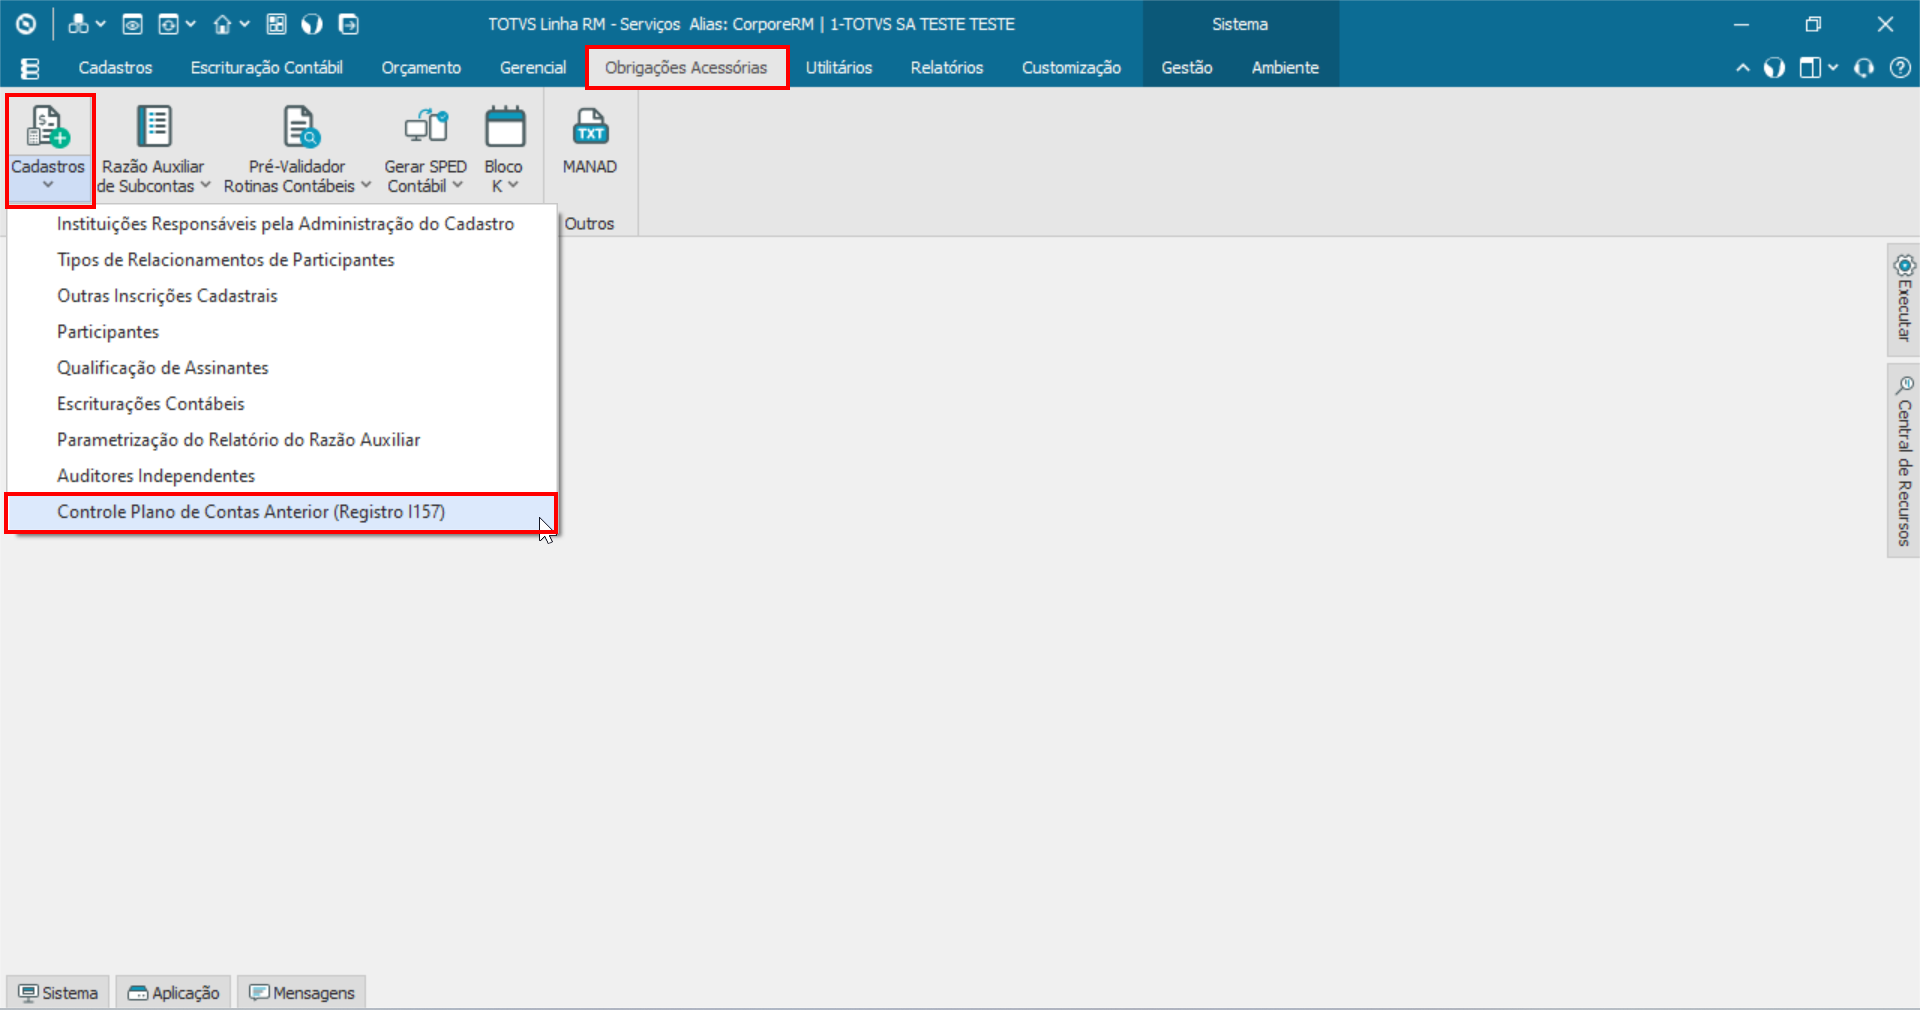Open the Orçamento ribbon tab
The image size is (1920, 1010).
point(421,68)
